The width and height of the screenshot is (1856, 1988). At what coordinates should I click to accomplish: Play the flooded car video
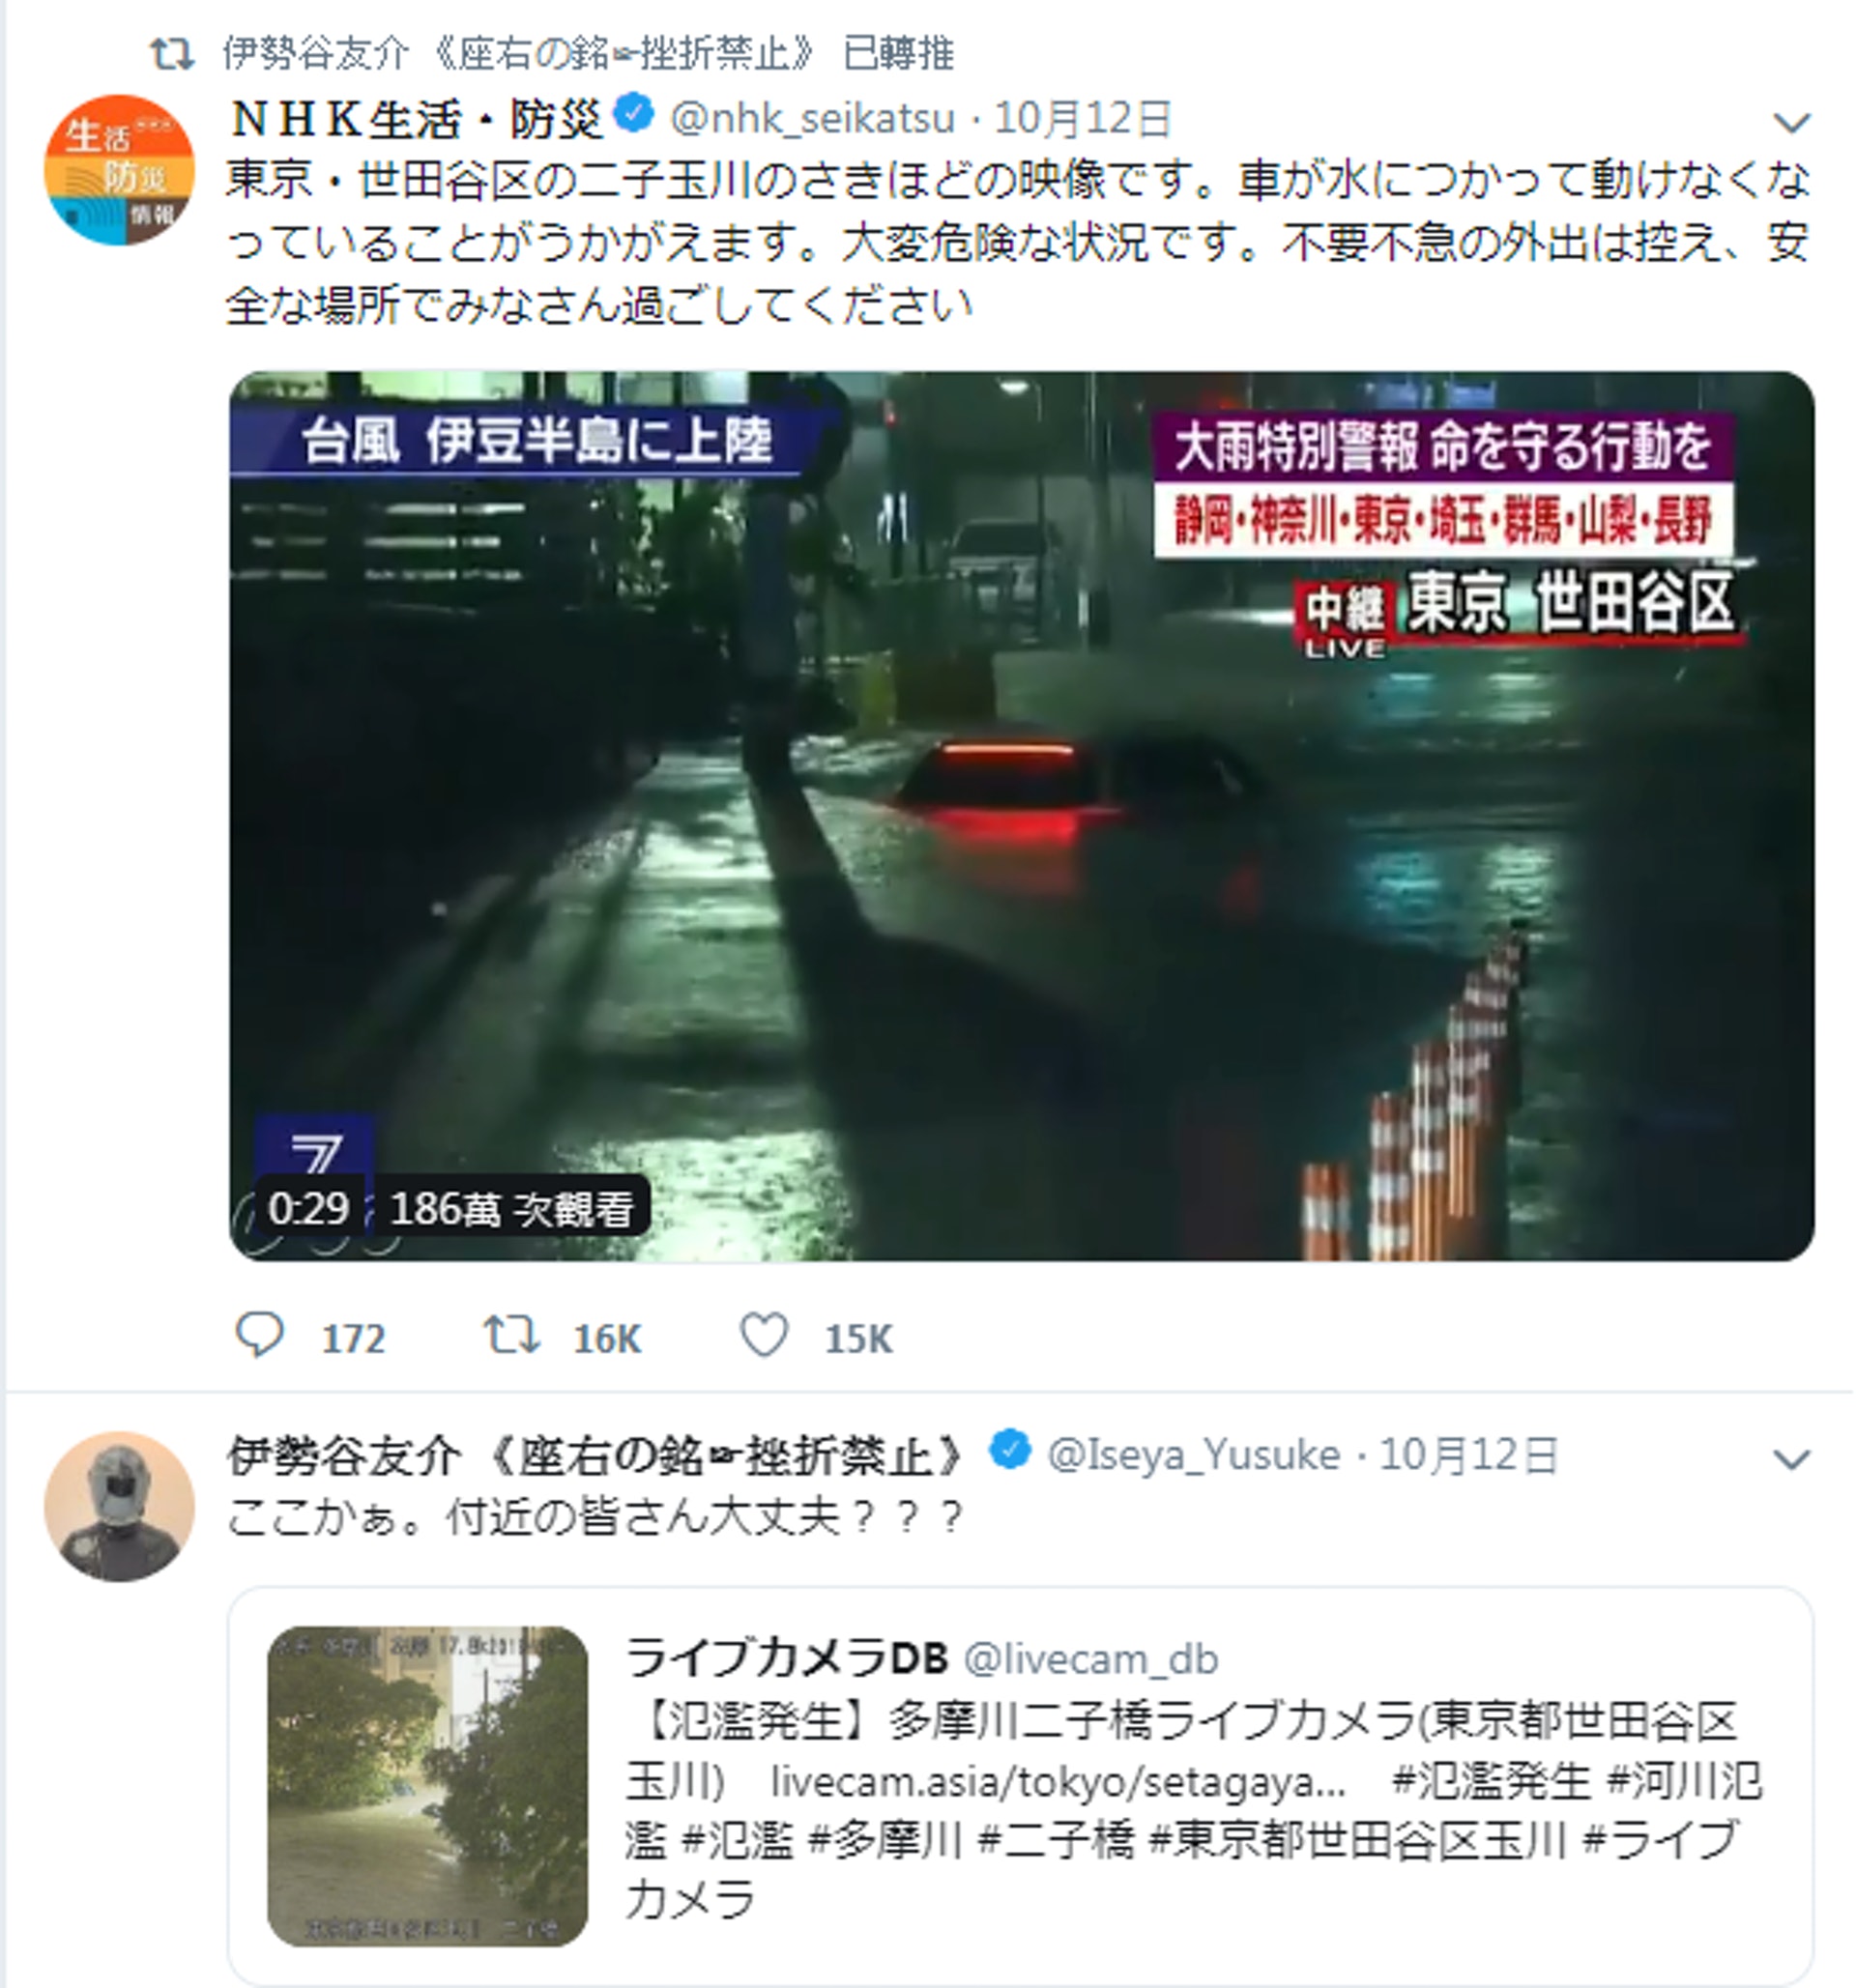click(x=1021, y=815)
